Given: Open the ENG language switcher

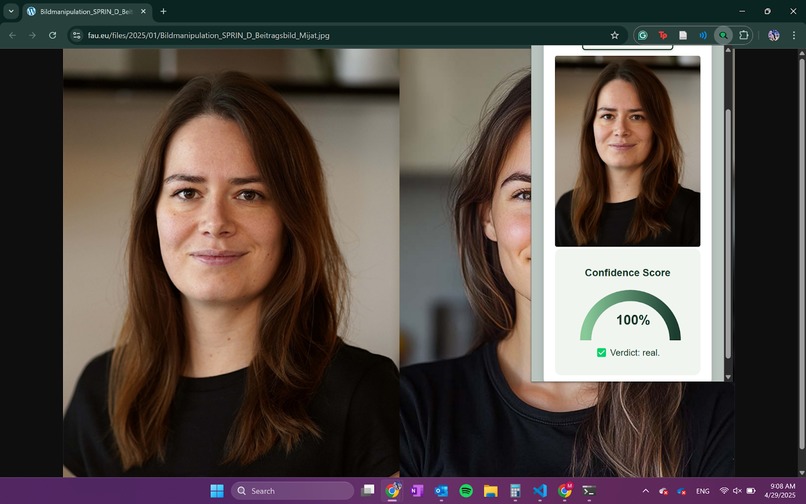Looking at the screenshot, I should click(x=703, y=491).
